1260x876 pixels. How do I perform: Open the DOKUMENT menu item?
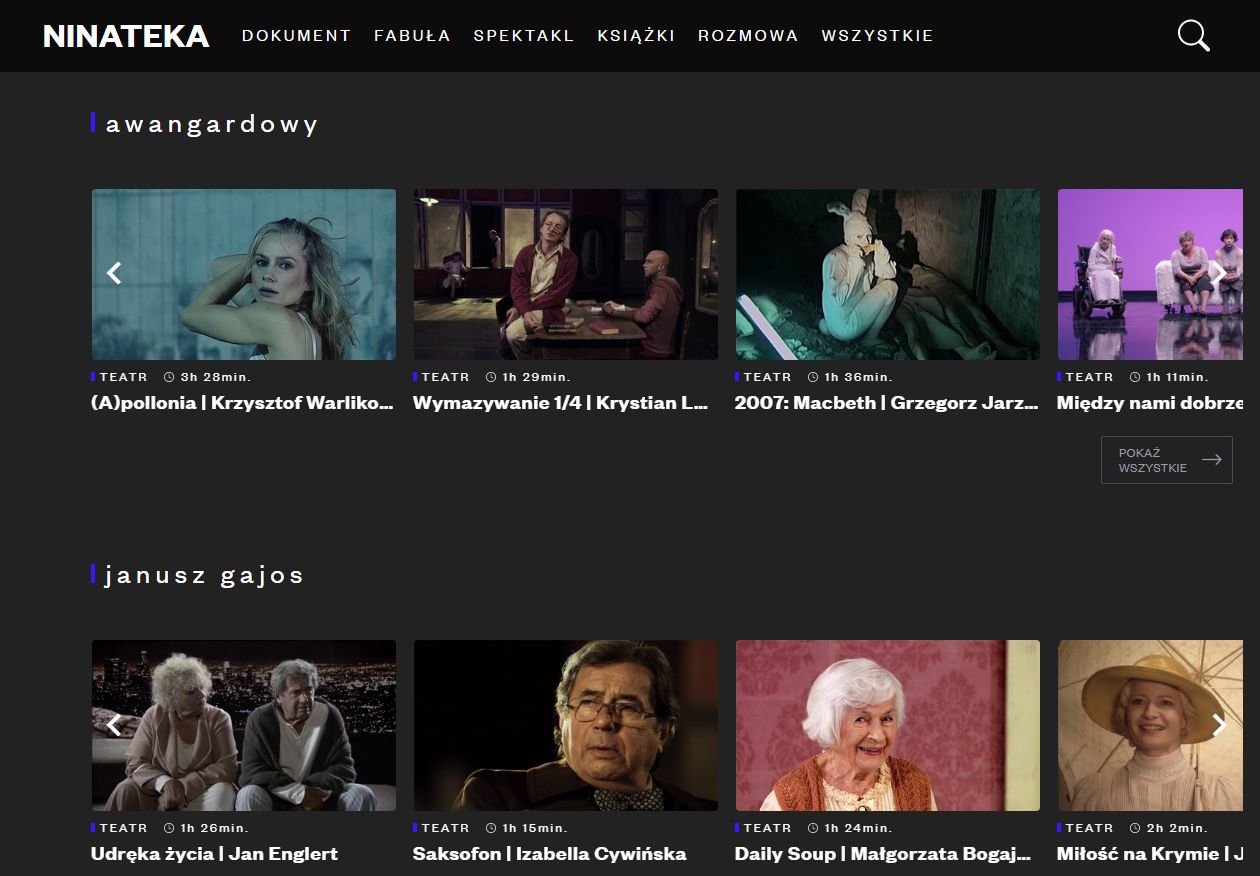(296, 36)
